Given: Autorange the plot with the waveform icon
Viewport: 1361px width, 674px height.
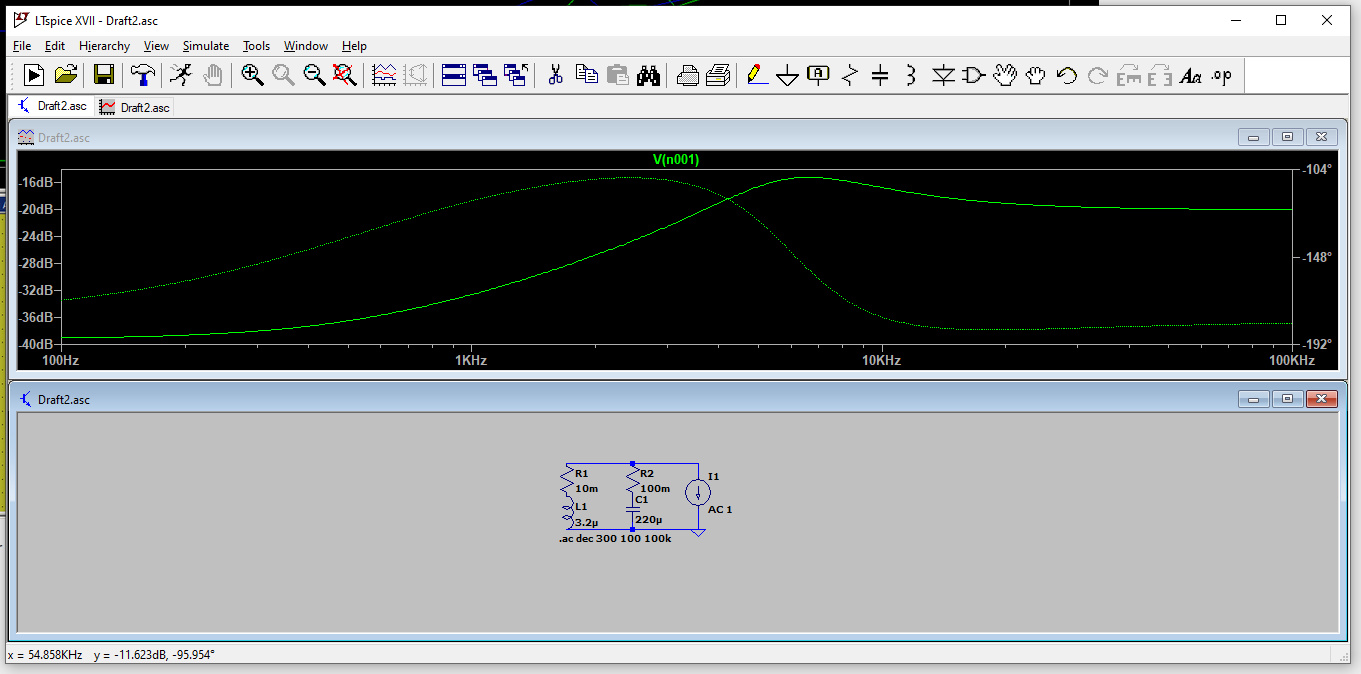Looking at the screenshot, I should point(384,75).
